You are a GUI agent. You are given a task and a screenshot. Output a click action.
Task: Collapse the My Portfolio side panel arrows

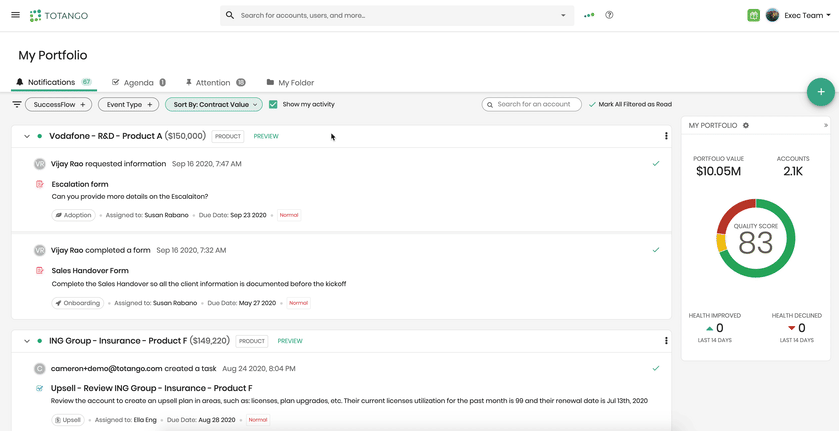[x=826, y=125]
